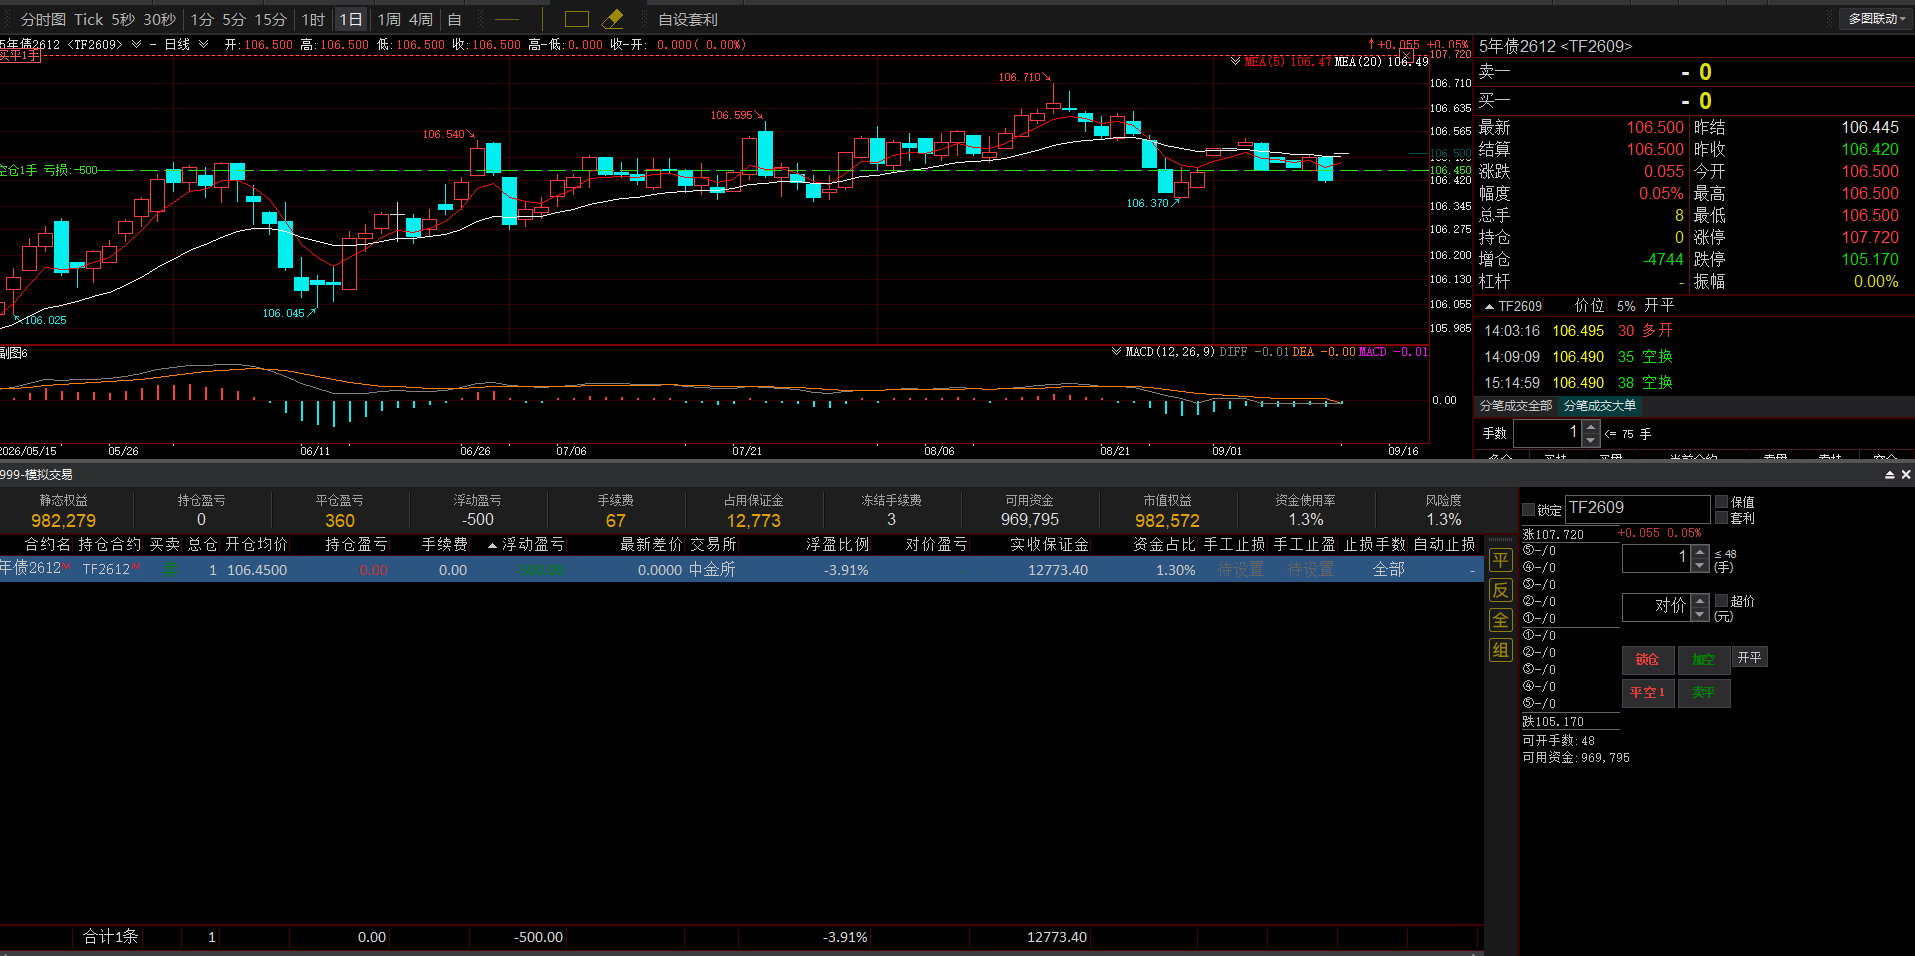This screenshot has height=956, width=1915.
Task: Check the 保值 hedging checkbox
Action: point(1721,502)
